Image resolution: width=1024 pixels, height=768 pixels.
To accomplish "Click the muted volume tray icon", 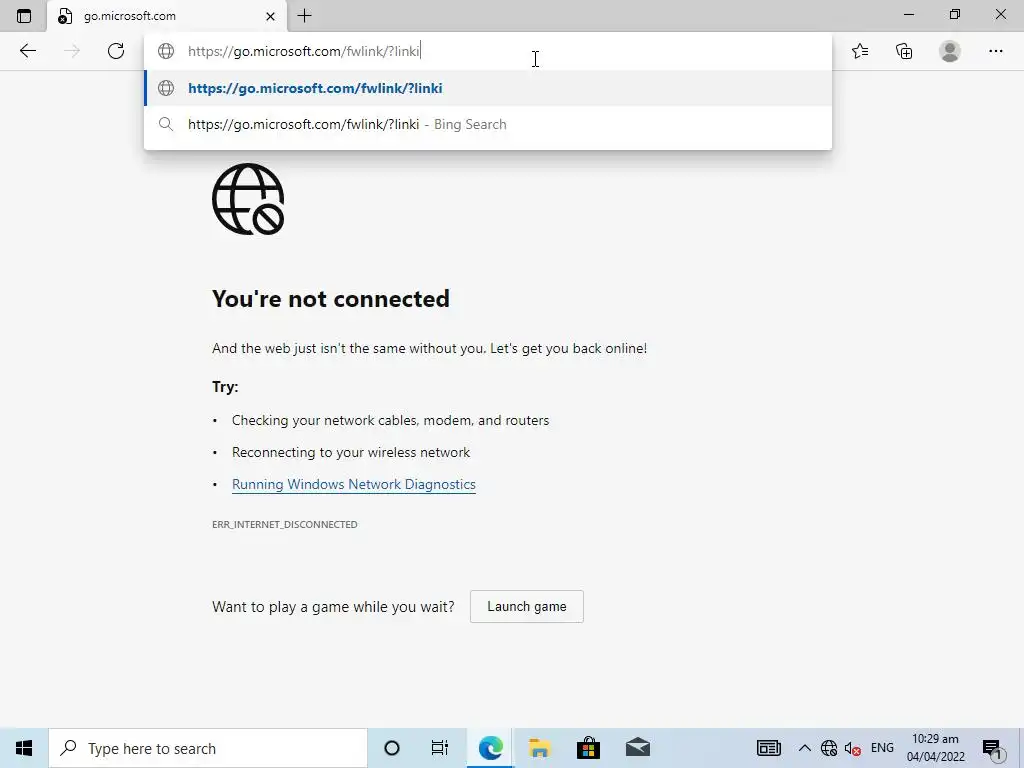I will click(x=852, y=748).
